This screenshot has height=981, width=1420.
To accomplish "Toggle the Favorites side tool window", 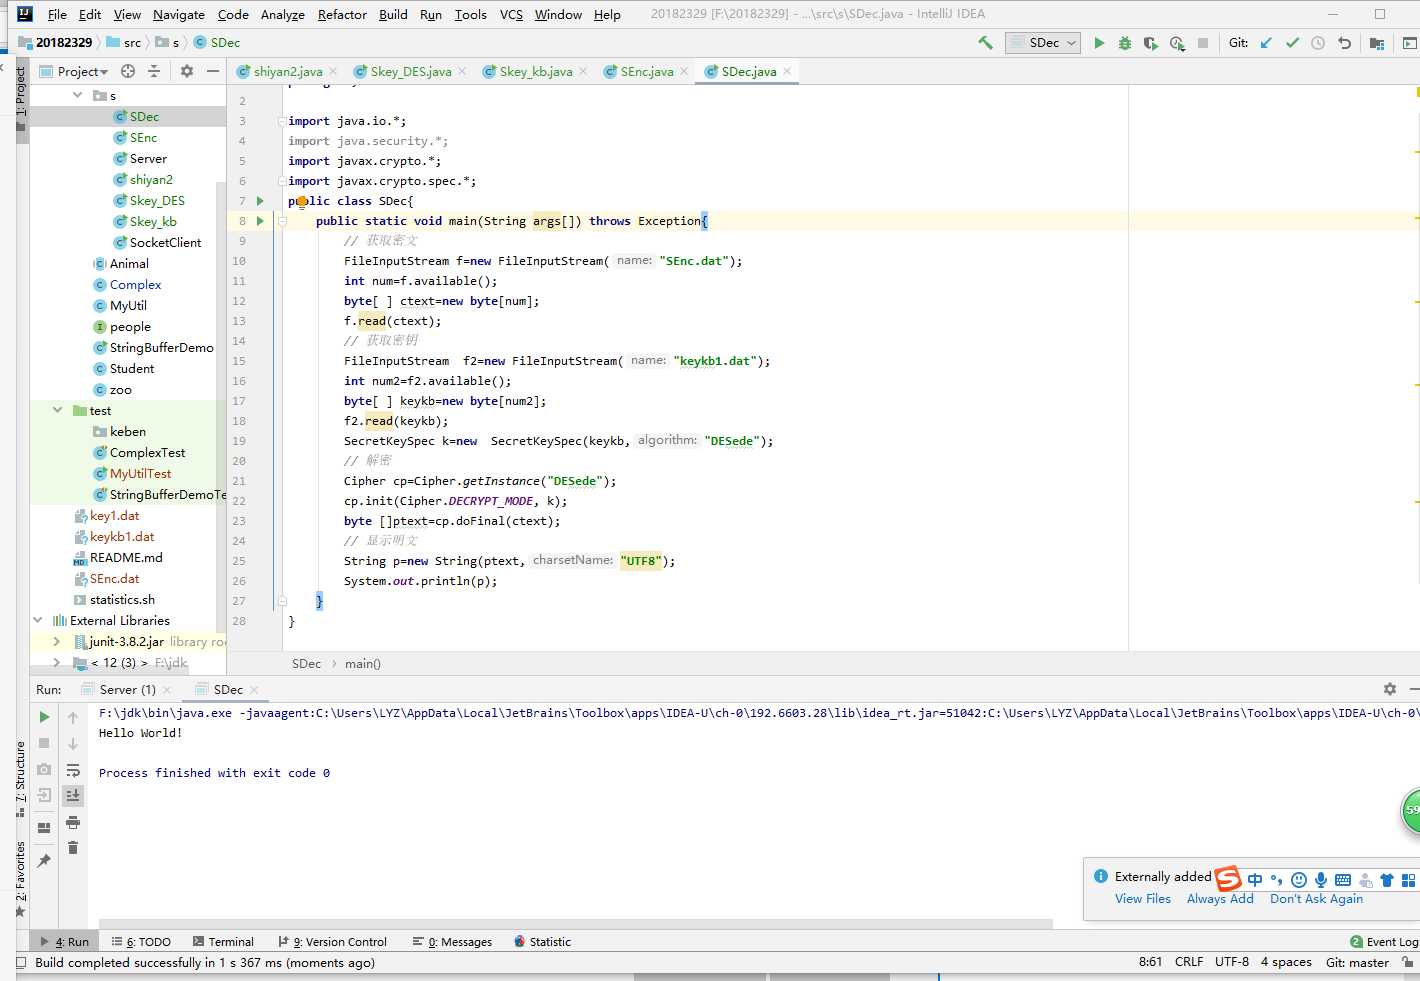I will point(21,878).
